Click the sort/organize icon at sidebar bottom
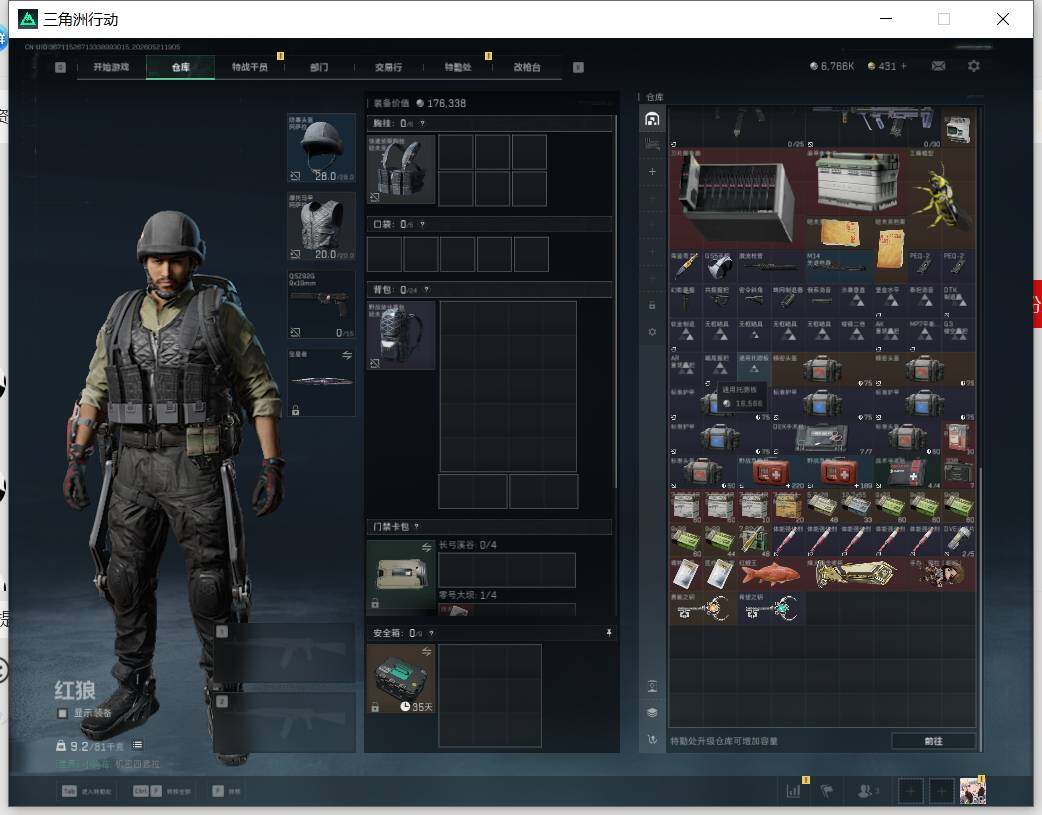The image size is (1042, 815). coord(652,739)
